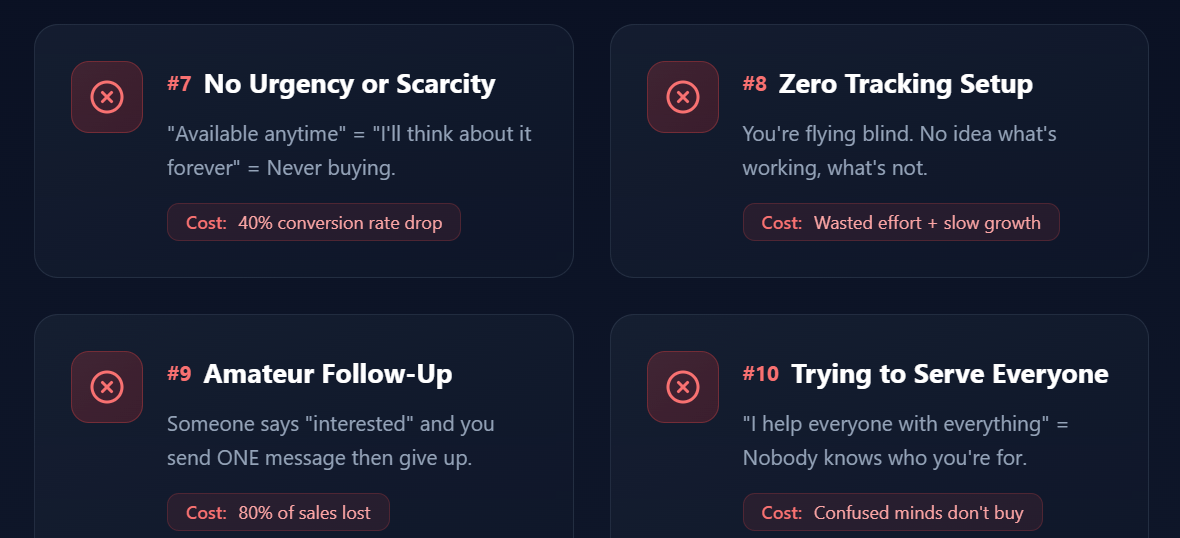
Task: Click the #7 number label
Action: coord(179,84)
